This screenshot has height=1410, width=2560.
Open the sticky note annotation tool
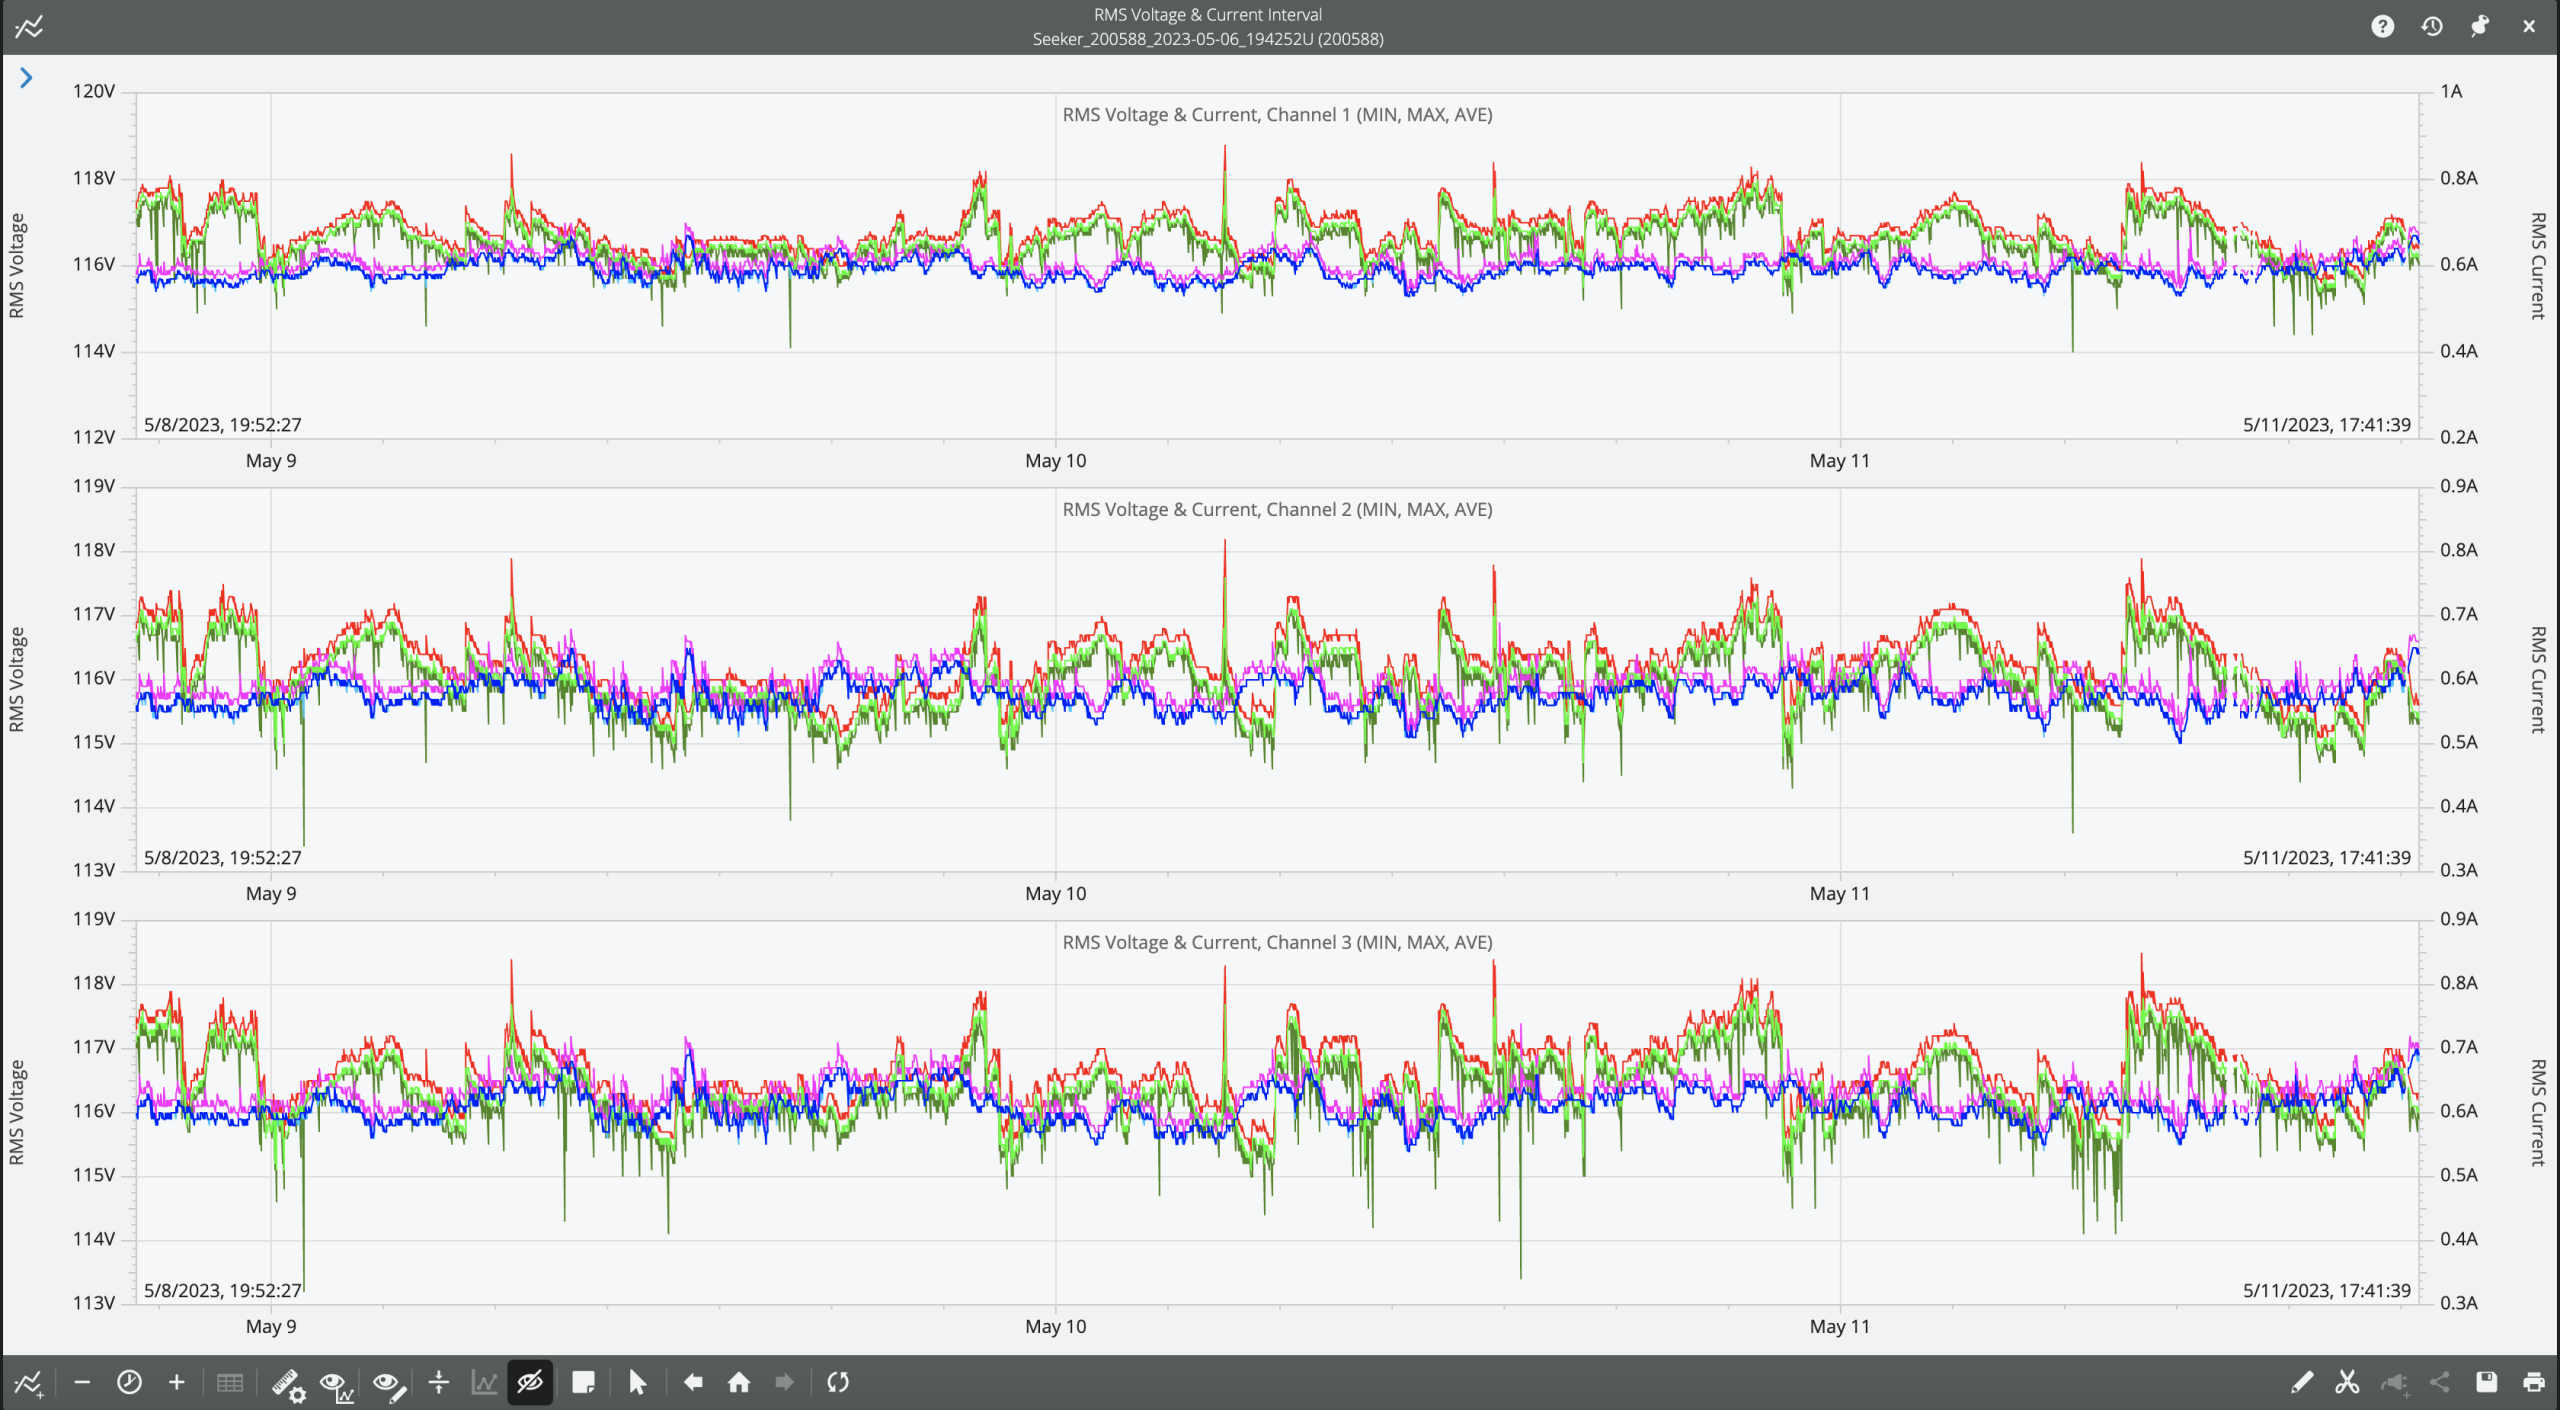tap(585, 1383)
